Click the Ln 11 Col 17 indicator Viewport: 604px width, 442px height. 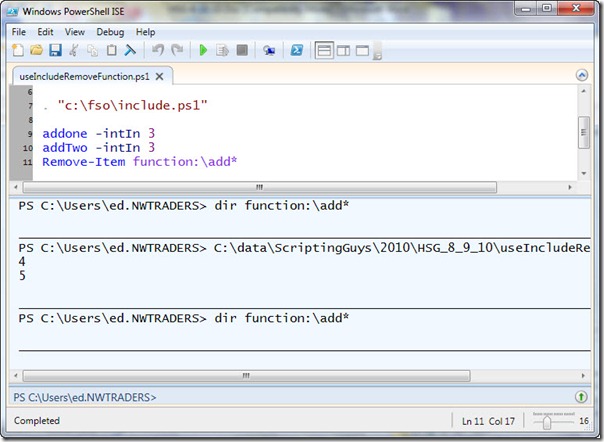tap(488, 421)
